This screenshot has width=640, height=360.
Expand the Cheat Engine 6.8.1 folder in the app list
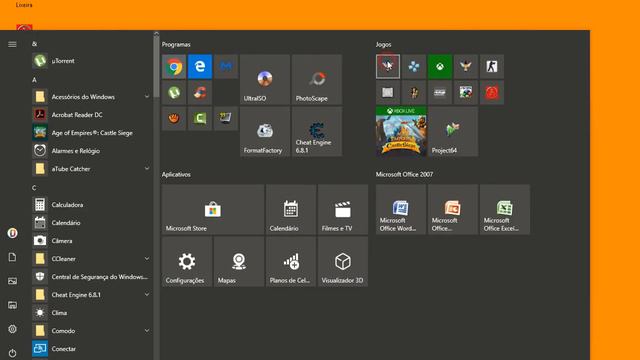point(91,295)
